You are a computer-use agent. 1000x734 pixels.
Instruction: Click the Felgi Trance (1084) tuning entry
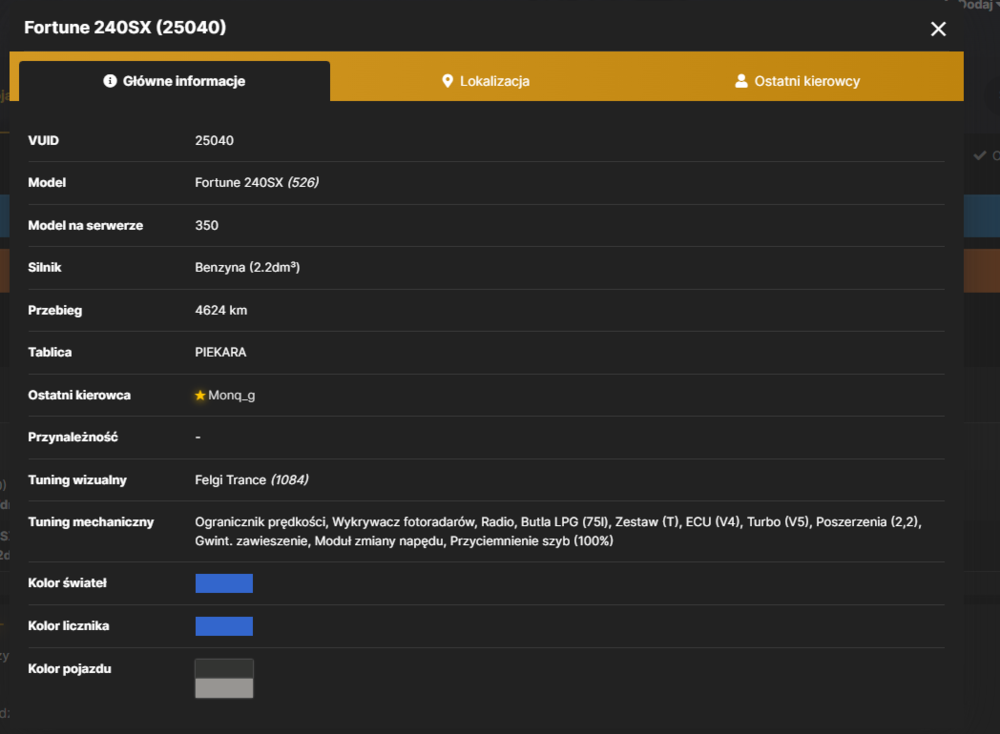[251, 480]
